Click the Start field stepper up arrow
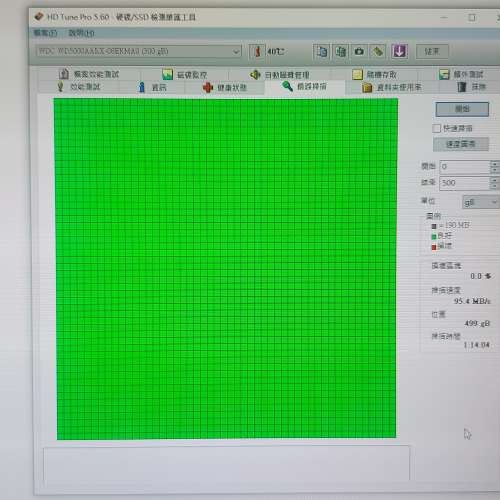Screen dimensions: 500x500 click(x=494, y=164)
